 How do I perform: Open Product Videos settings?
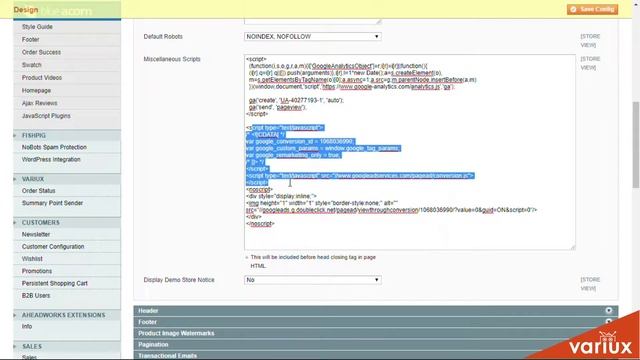[42, 78]
